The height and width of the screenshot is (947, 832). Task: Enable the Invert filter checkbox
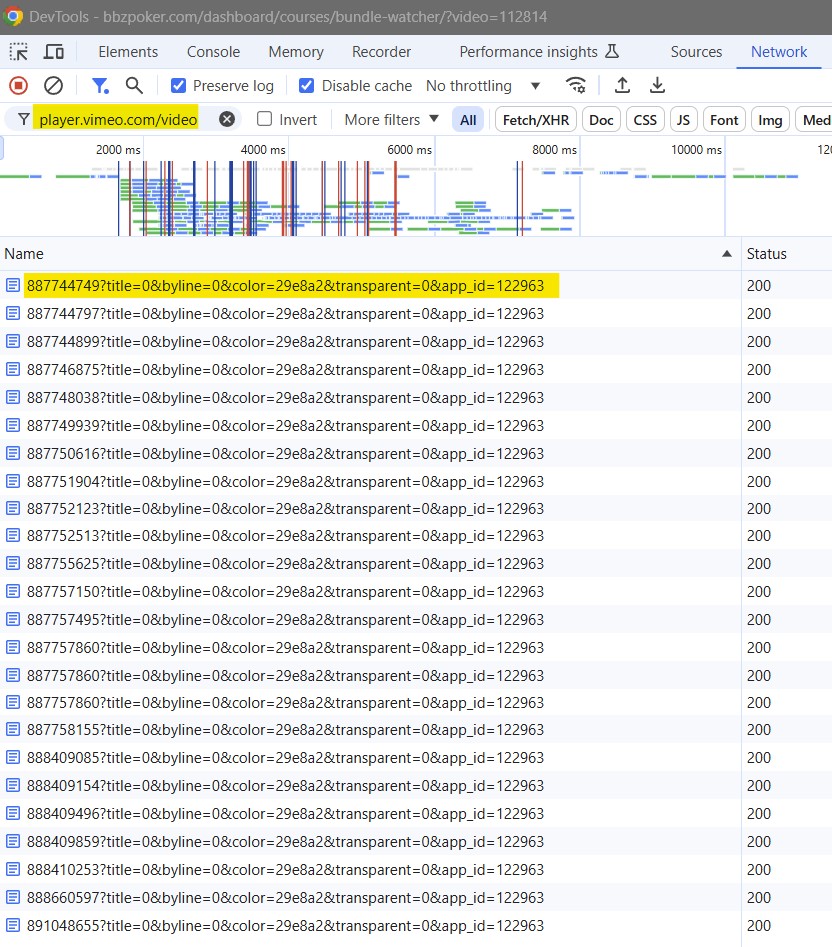(x=265, y=119)
